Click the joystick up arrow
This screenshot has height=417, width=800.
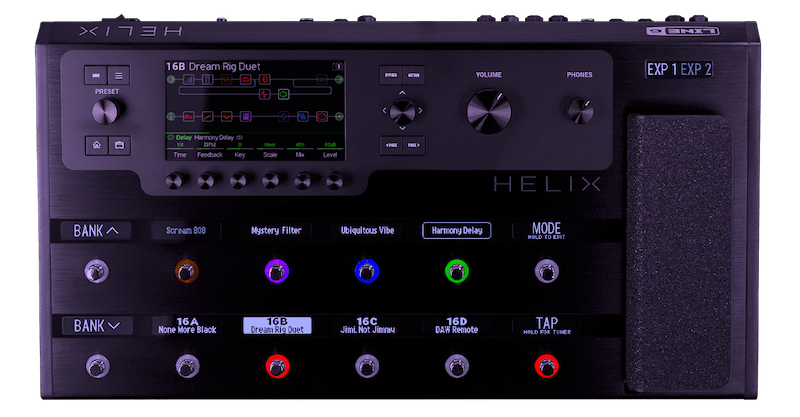402,93
